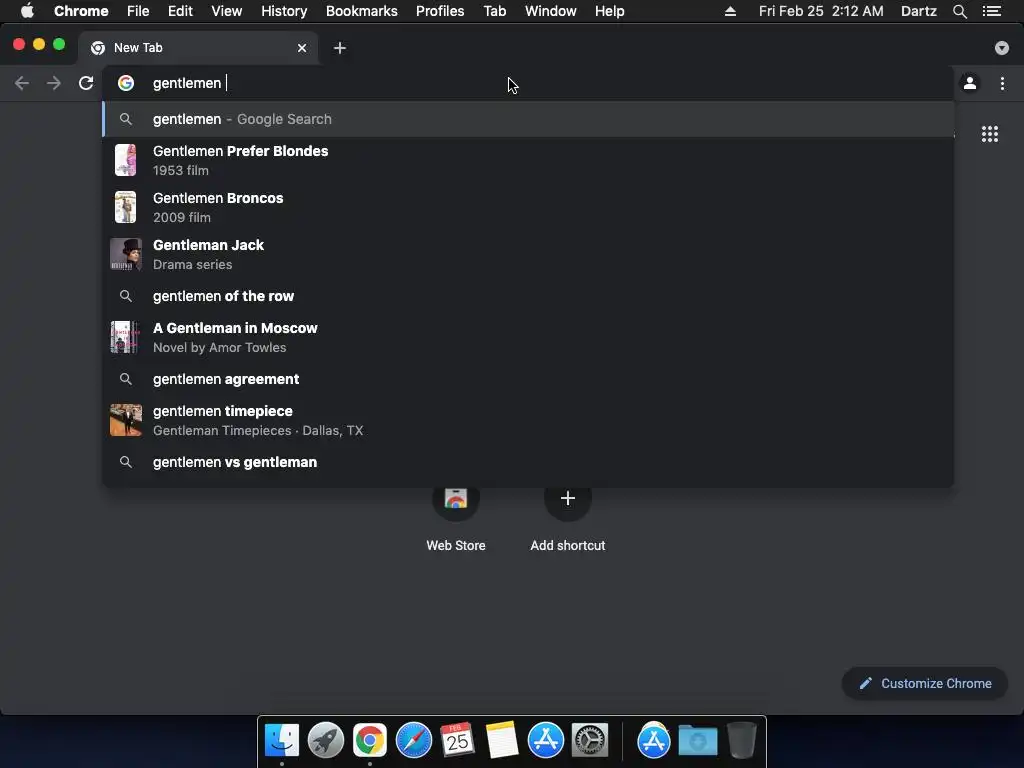Click search icon beside 'gentlemen agreement'
This screenshot has width=1024, height=768.
pyautogui.click(x=125, y=379)
